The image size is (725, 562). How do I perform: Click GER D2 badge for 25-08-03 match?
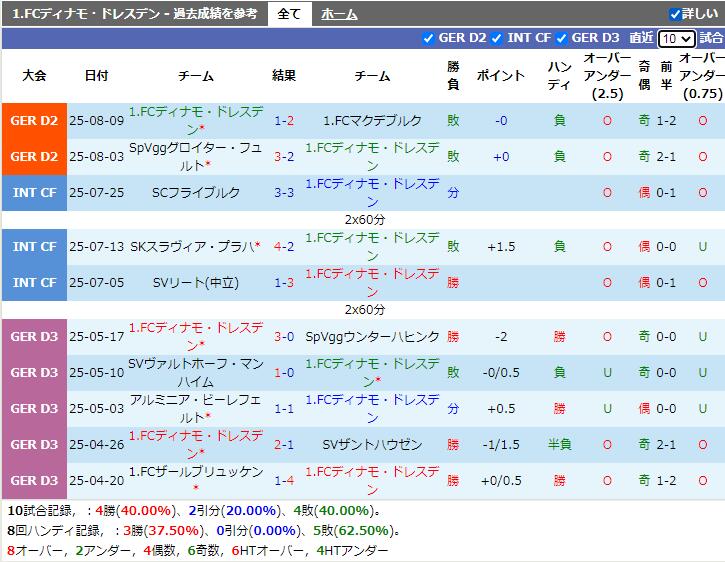coord(34,157)
